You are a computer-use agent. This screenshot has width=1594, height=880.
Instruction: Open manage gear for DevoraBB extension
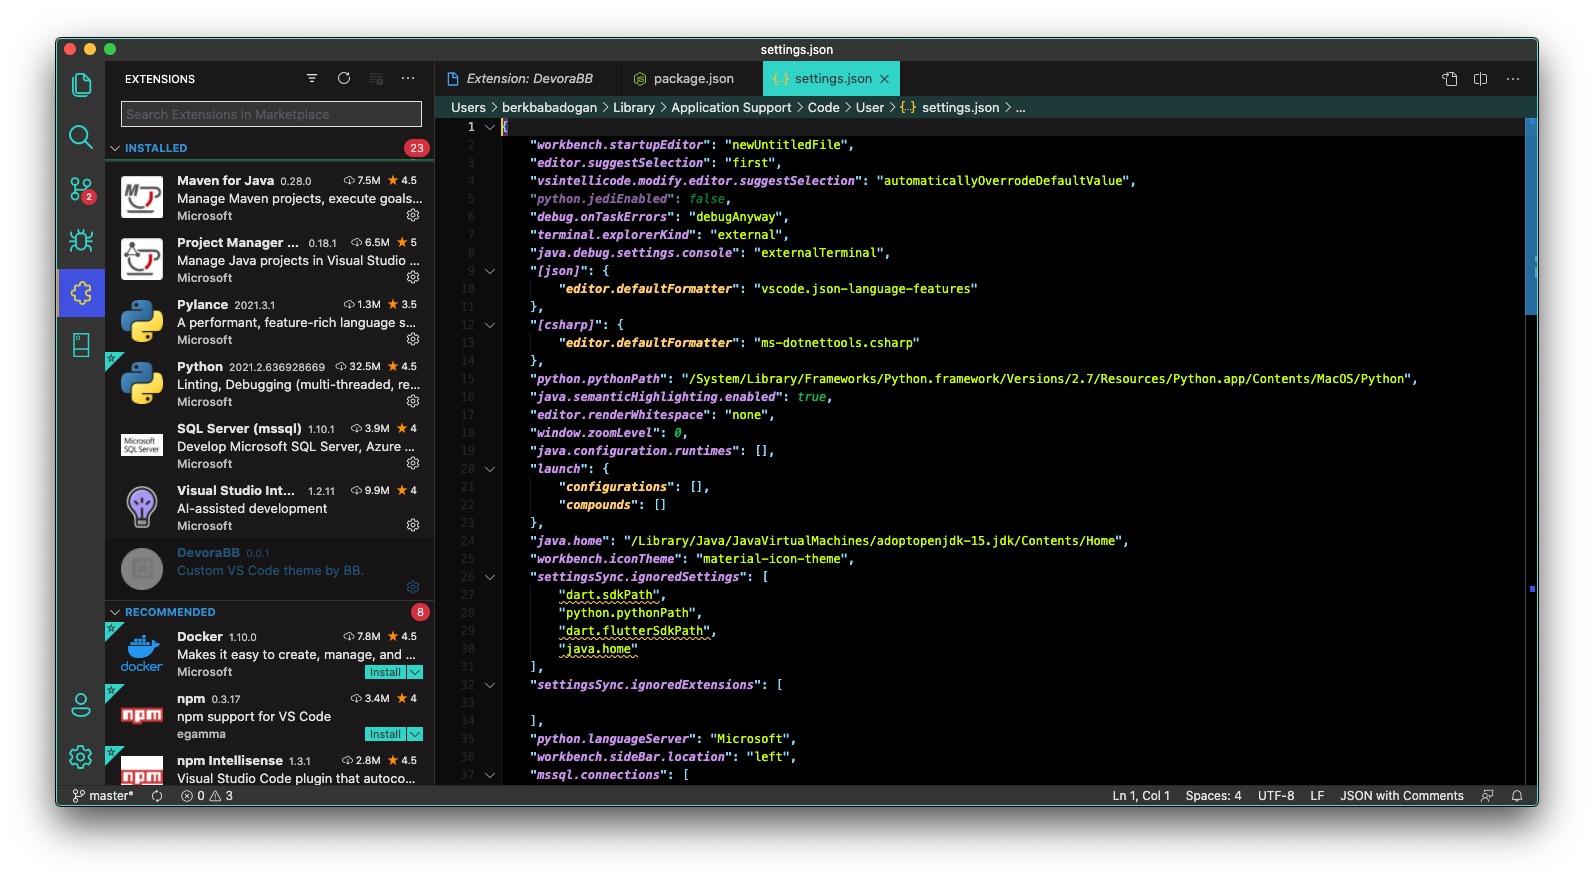point(413,587)
